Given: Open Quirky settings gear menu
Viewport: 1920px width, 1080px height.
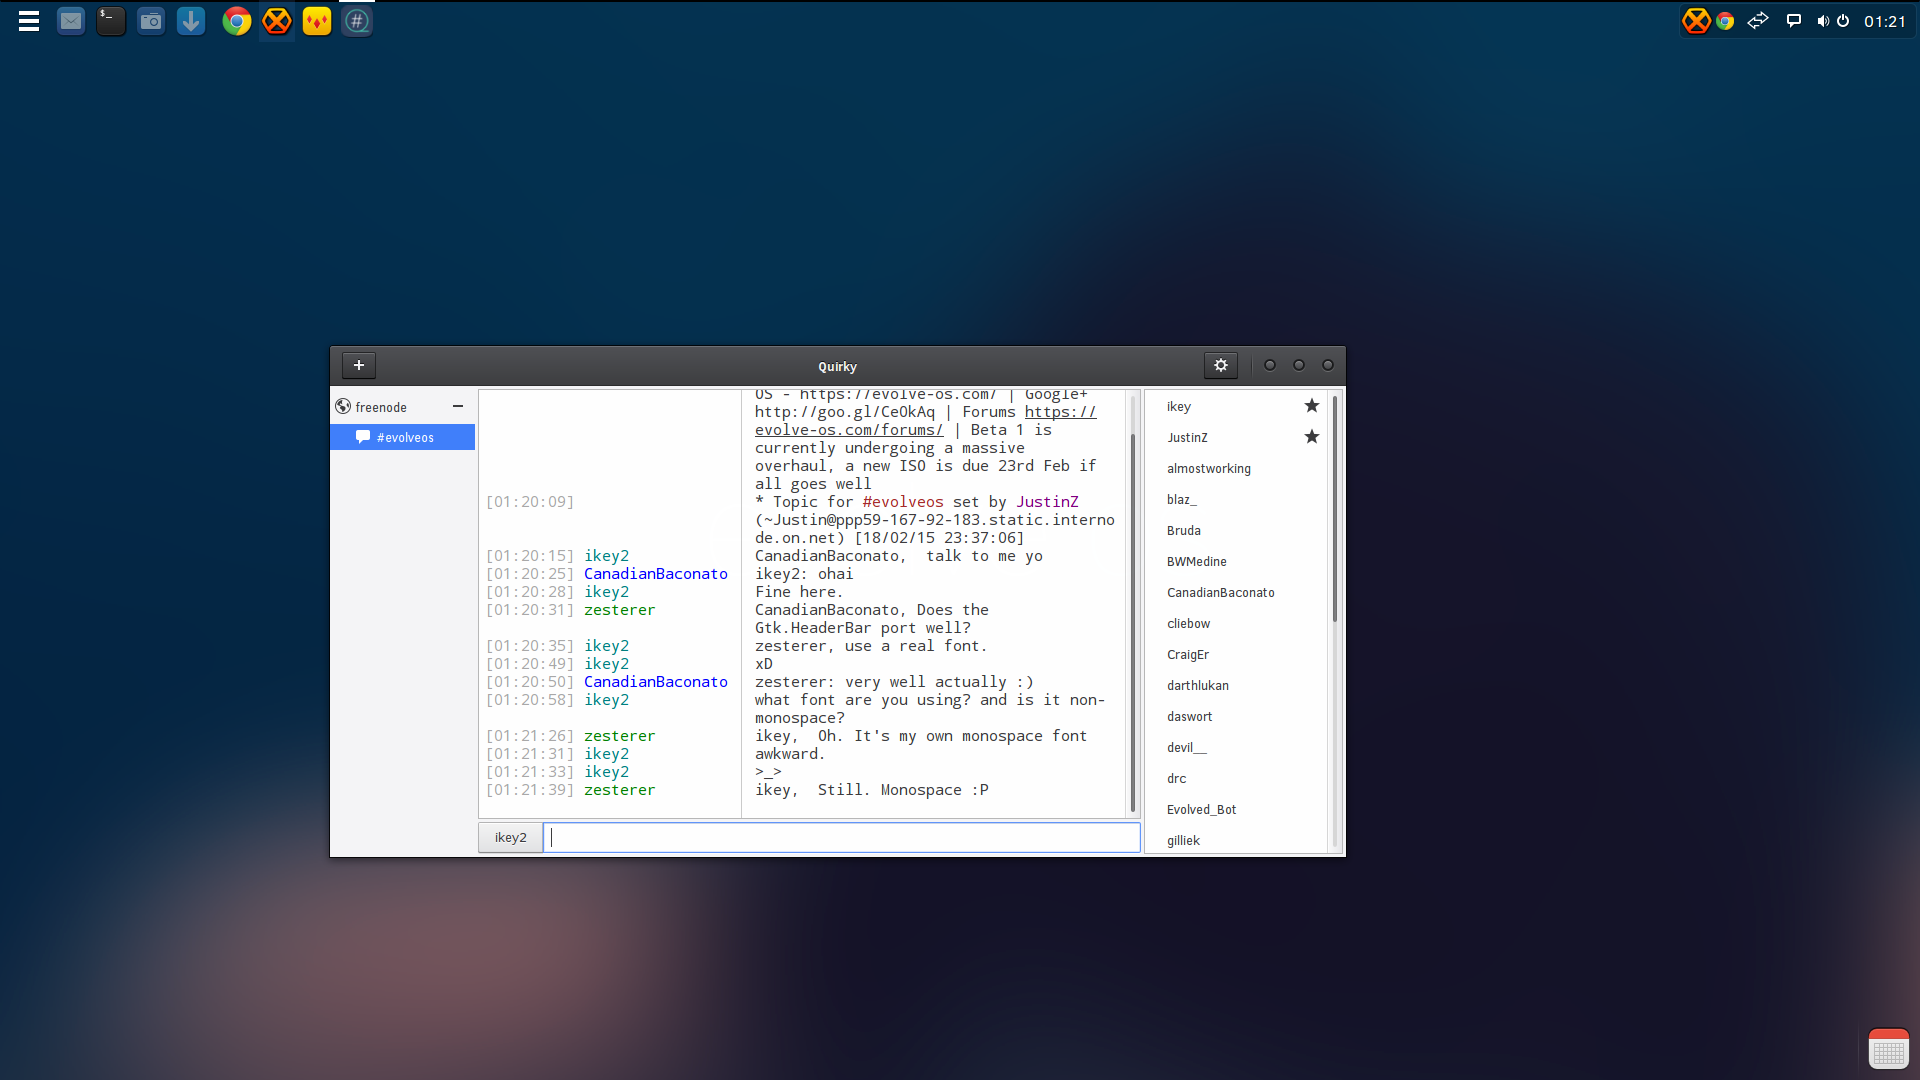Looking at the screenshot, I should (x=1220, y=365).
